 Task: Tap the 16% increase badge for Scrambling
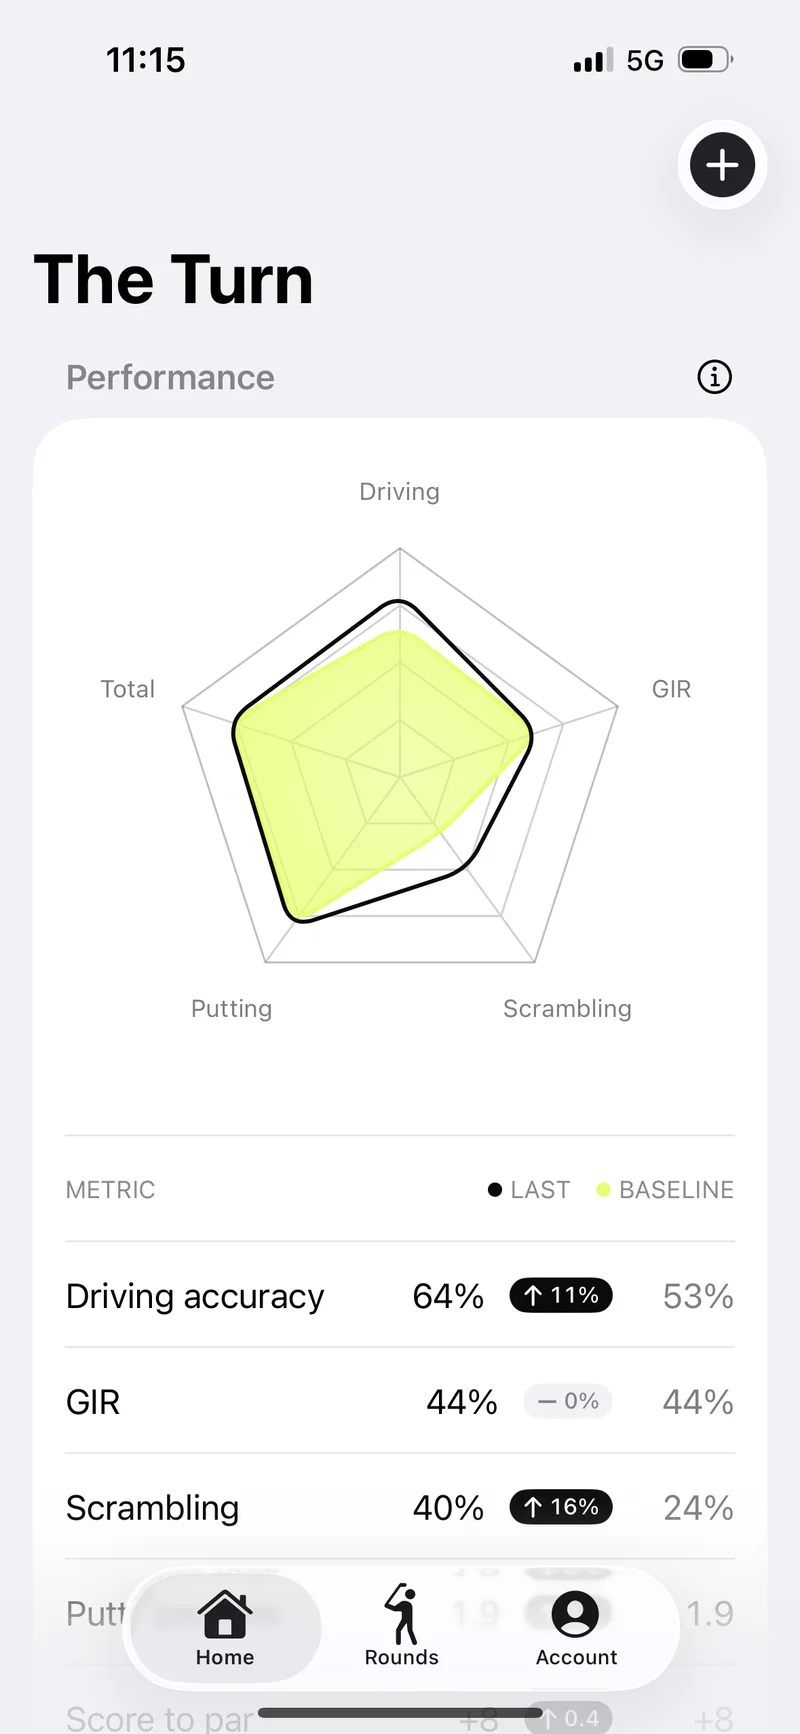561,1507
